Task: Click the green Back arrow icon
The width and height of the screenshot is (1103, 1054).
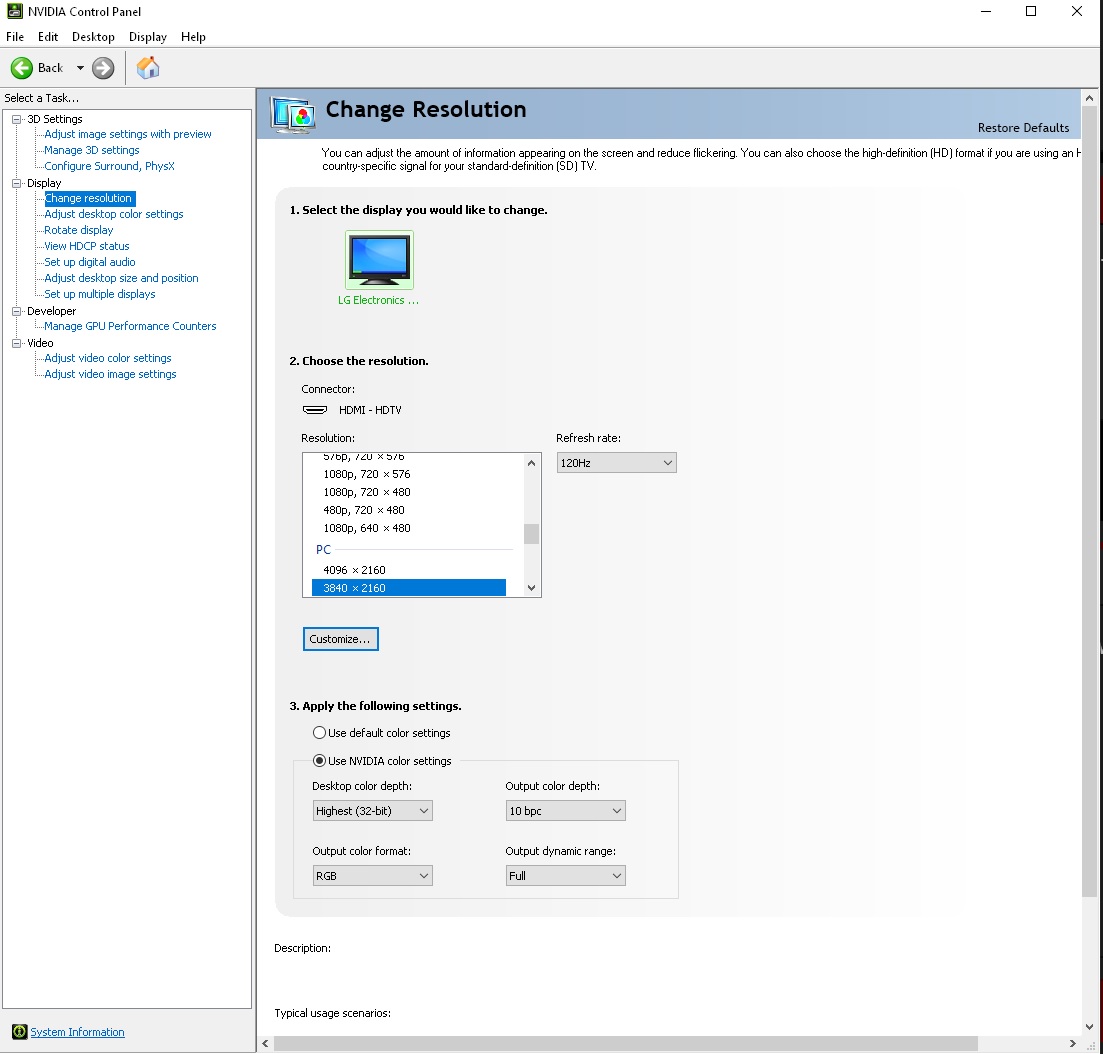Action: pos(22,68)
